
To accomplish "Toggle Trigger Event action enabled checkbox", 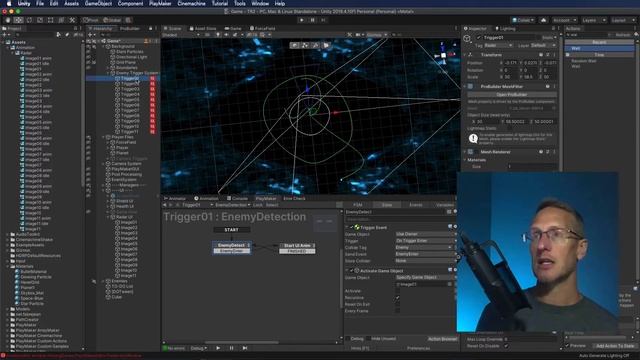I will (352, 227).
